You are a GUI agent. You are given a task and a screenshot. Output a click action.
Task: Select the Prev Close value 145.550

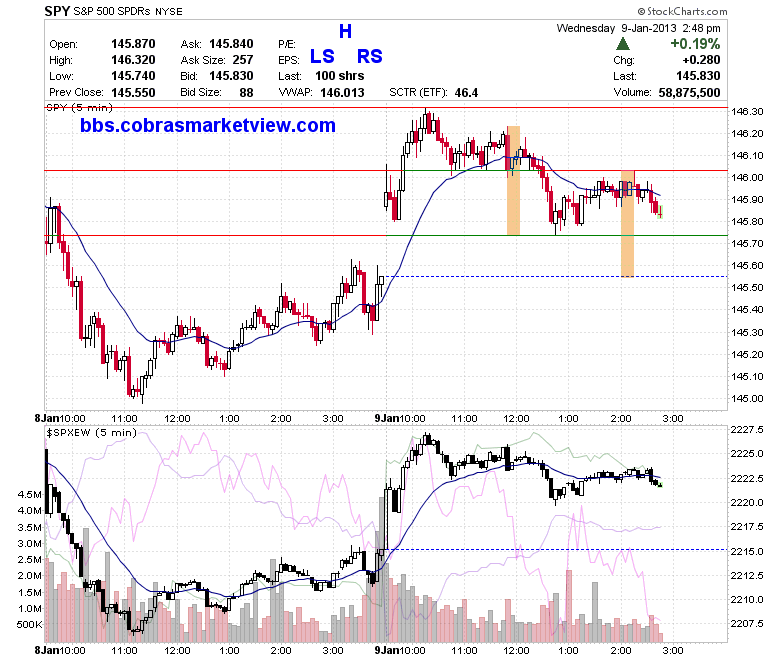(133, 93)
